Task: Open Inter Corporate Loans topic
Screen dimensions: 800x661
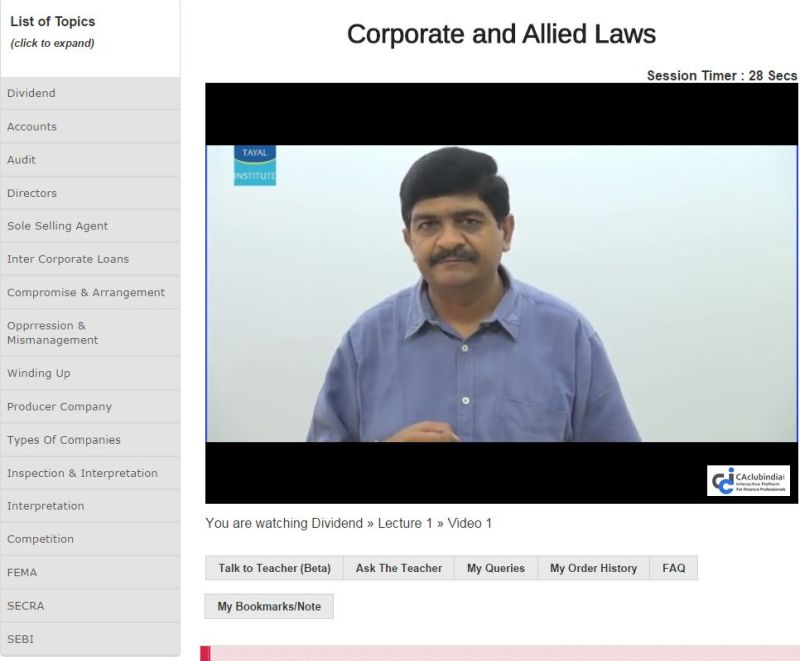Action: pyautogui.click(x=90, y=259)
